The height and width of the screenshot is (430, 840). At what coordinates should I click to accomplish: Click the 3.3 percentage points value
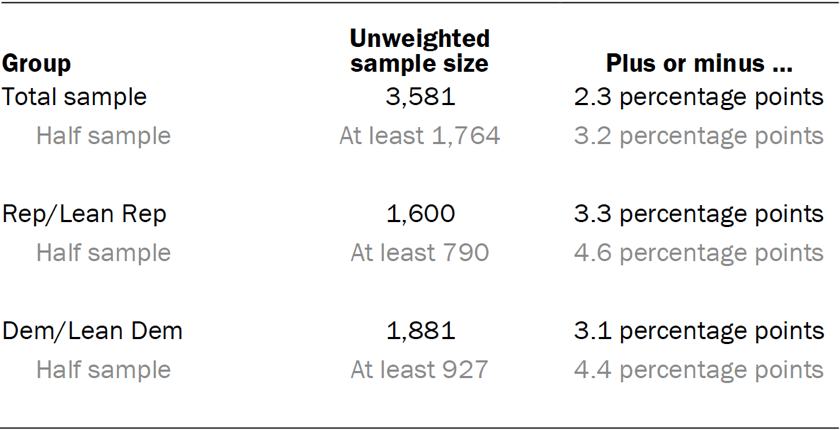click(699, 214)
